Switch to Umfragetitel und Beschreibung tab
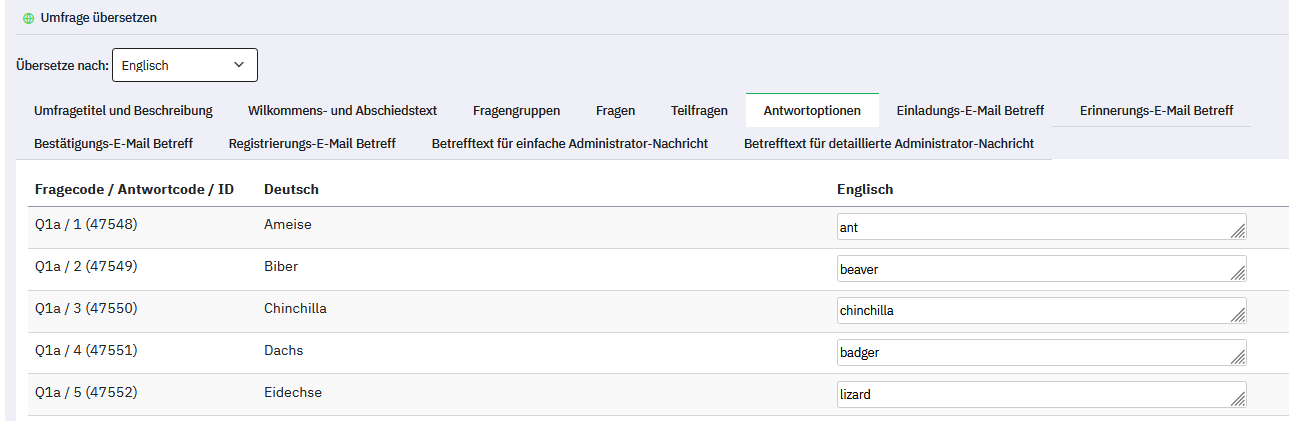 point(123,110)
